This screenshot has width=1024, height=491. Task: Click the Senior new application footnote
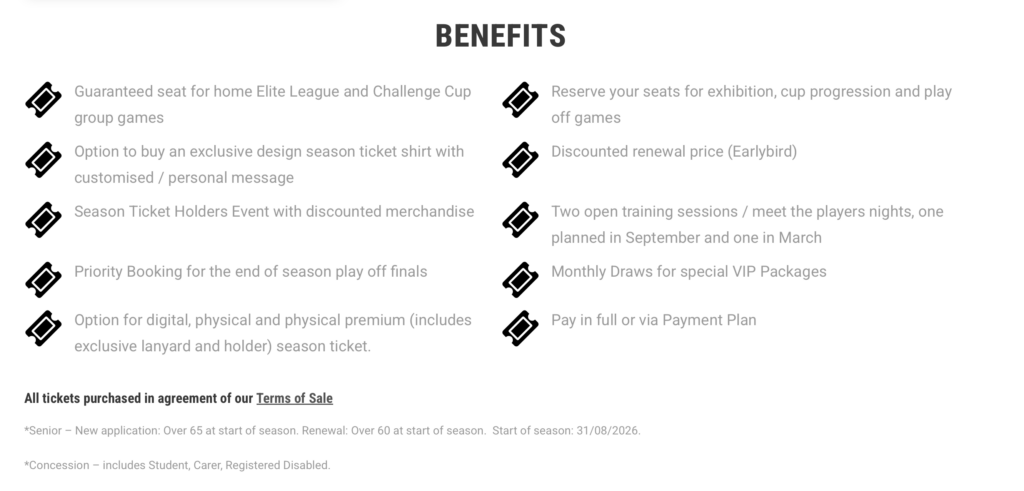pyautogui.click(x=331, y=431)
